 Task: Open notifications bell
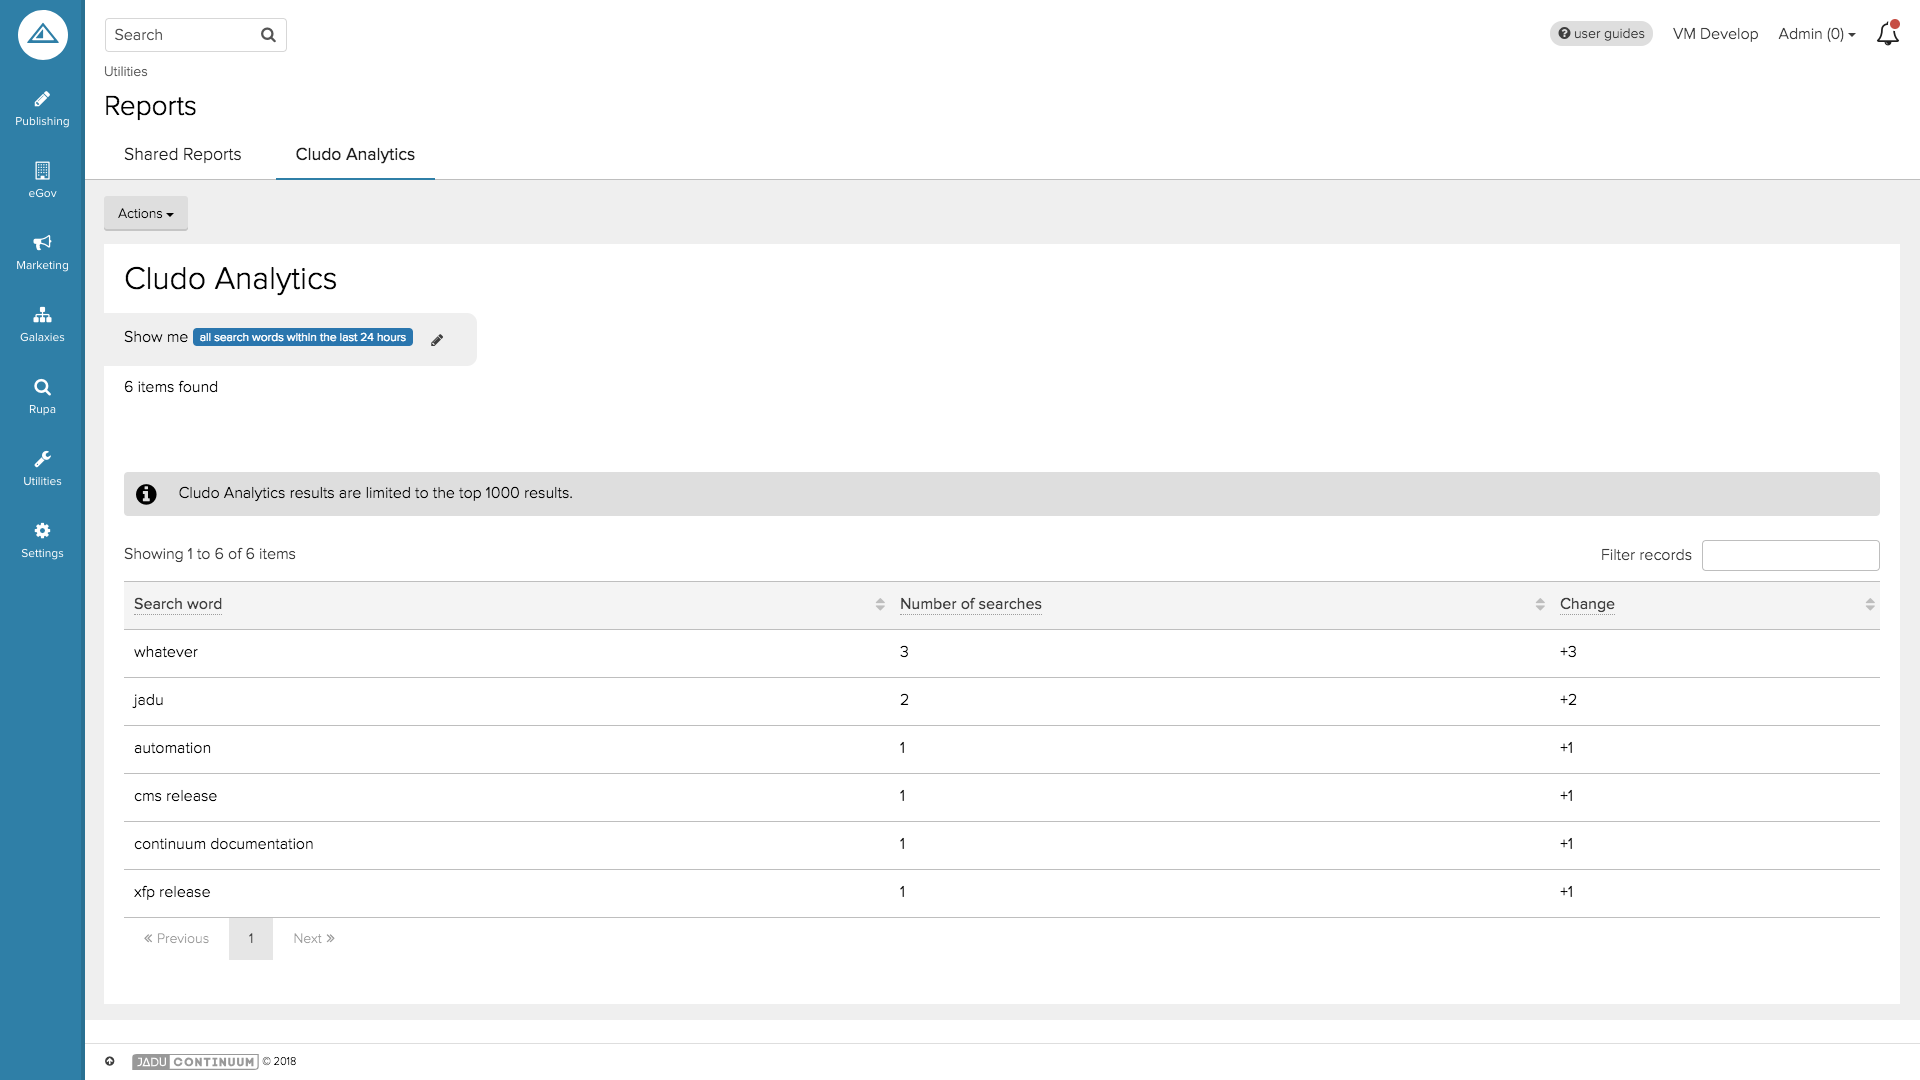click(1887, 34)
